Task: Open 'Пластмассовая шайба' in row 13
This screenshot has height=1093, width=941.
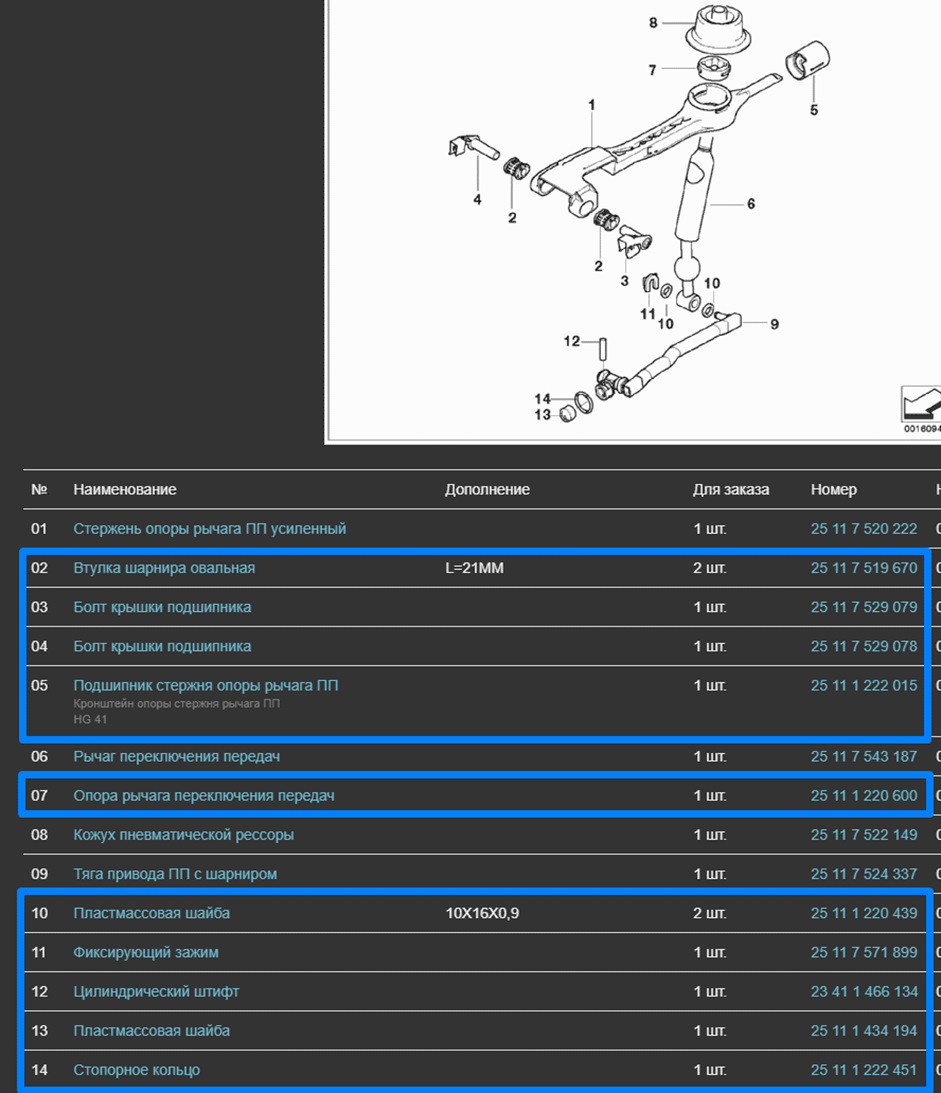Action: pyautogui.click(x=151, y=1030)
